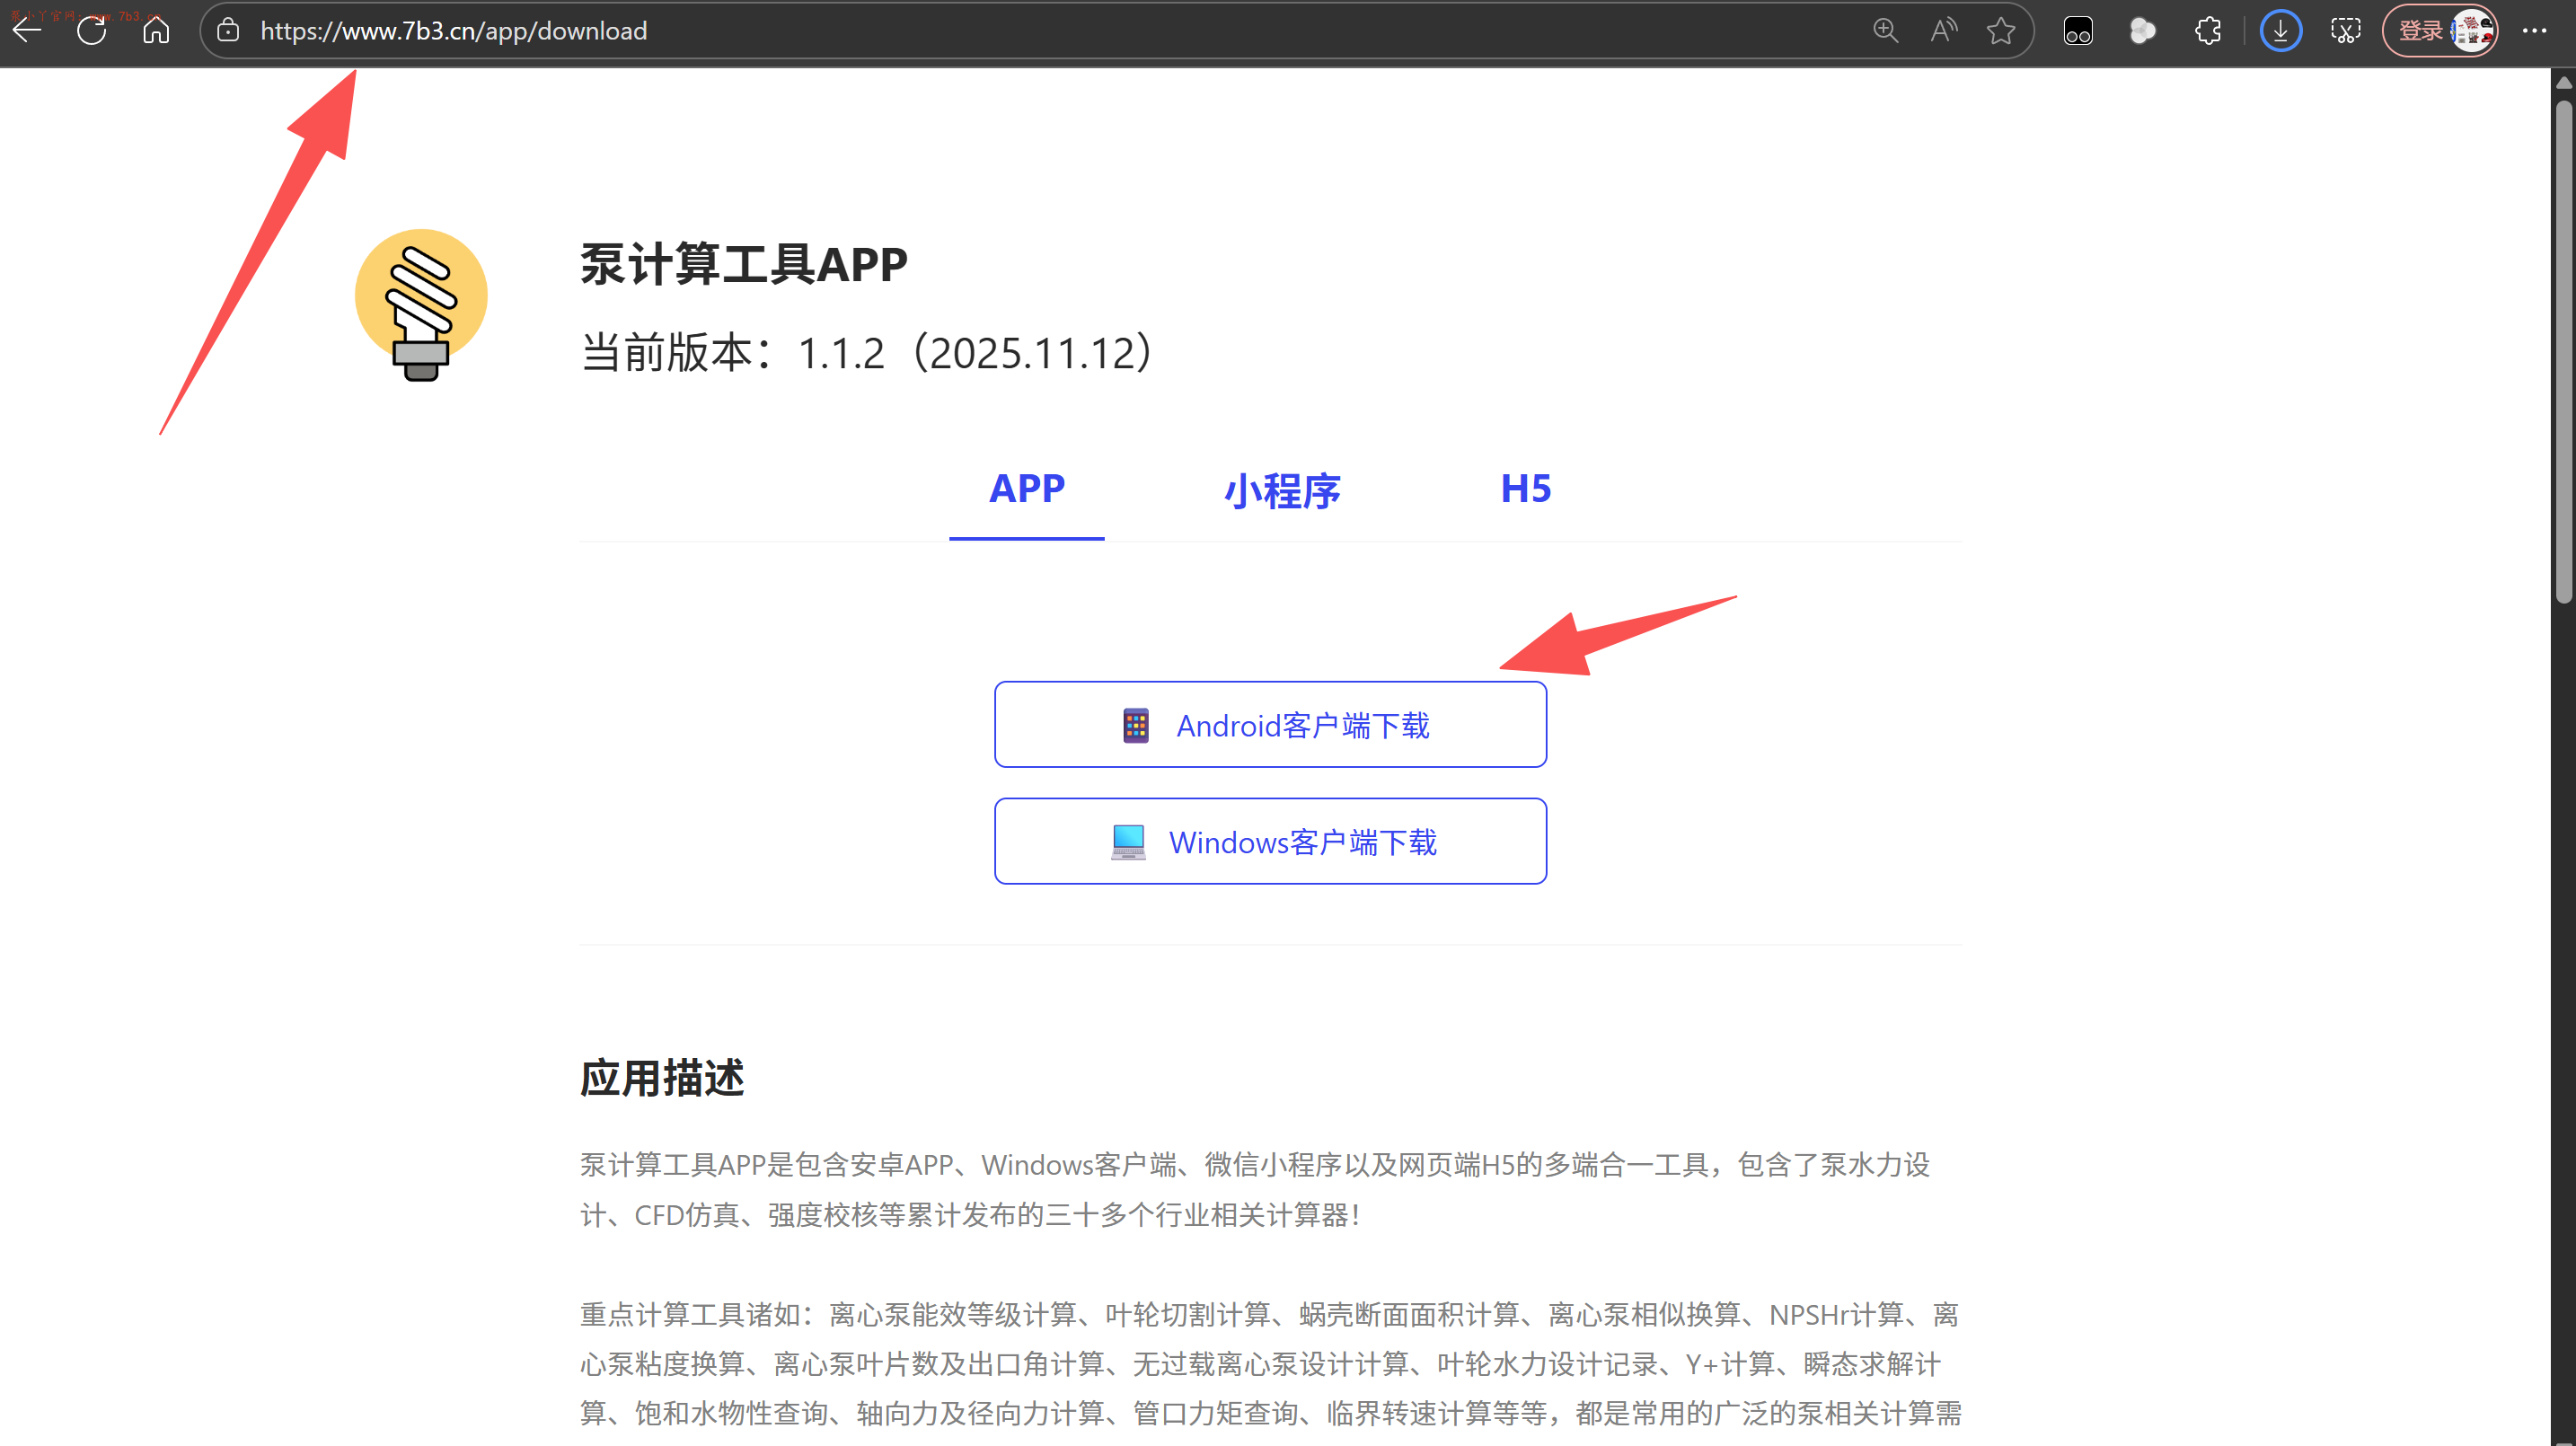Go back to the previous page
Viewport: 2576px width, 1446px height.
pyautogui.click(x=28, y=30)
